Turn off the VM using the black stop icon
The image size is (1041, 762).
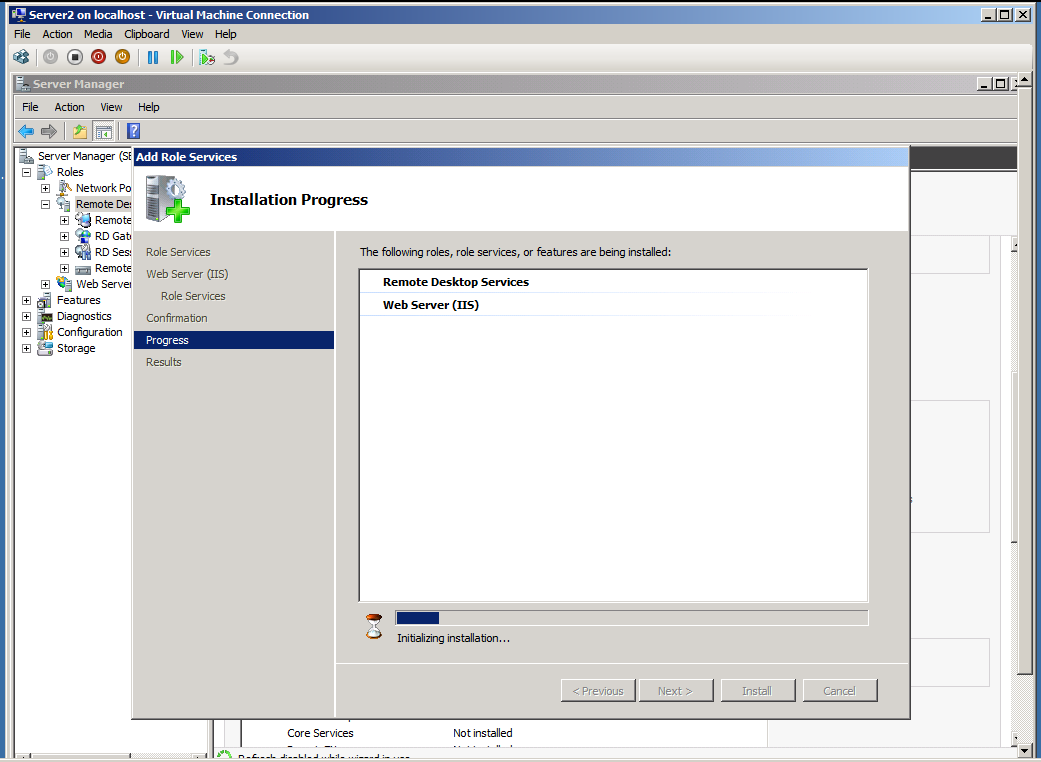(x=74, y=58)
